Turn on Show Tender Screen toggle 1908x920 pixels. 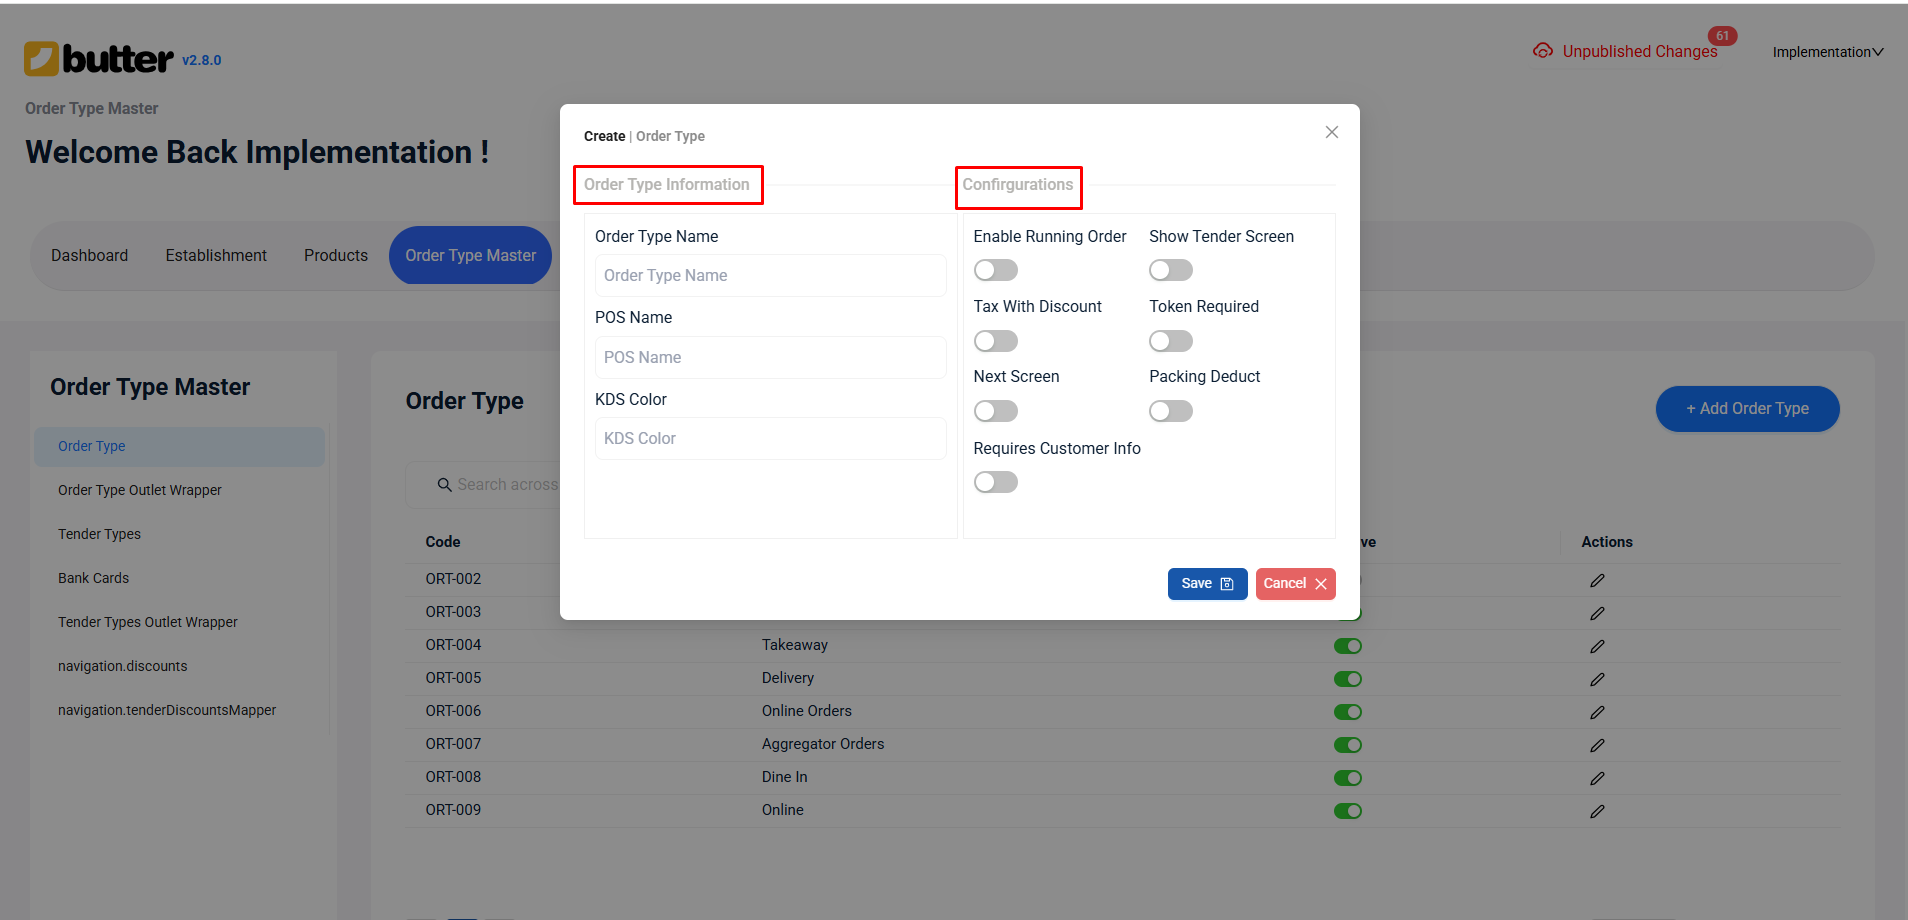1170,270
